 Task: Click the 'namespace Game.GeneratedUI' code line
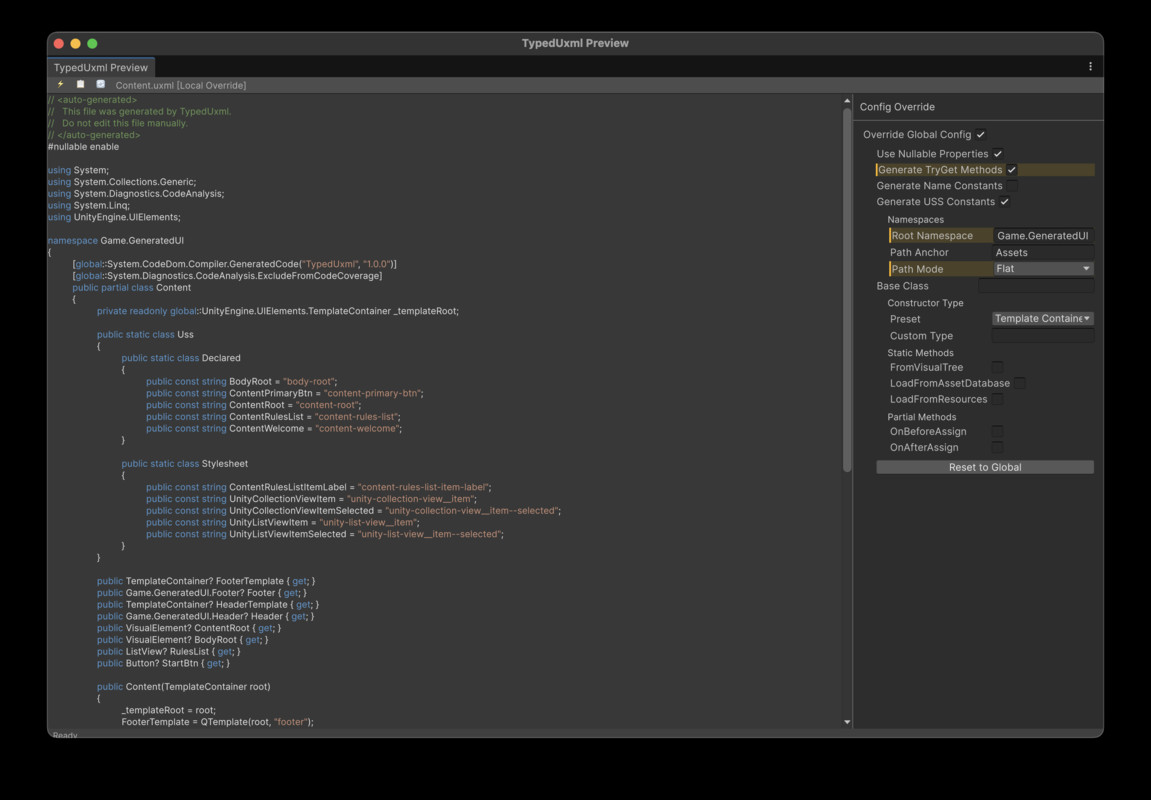coord(116,241)
